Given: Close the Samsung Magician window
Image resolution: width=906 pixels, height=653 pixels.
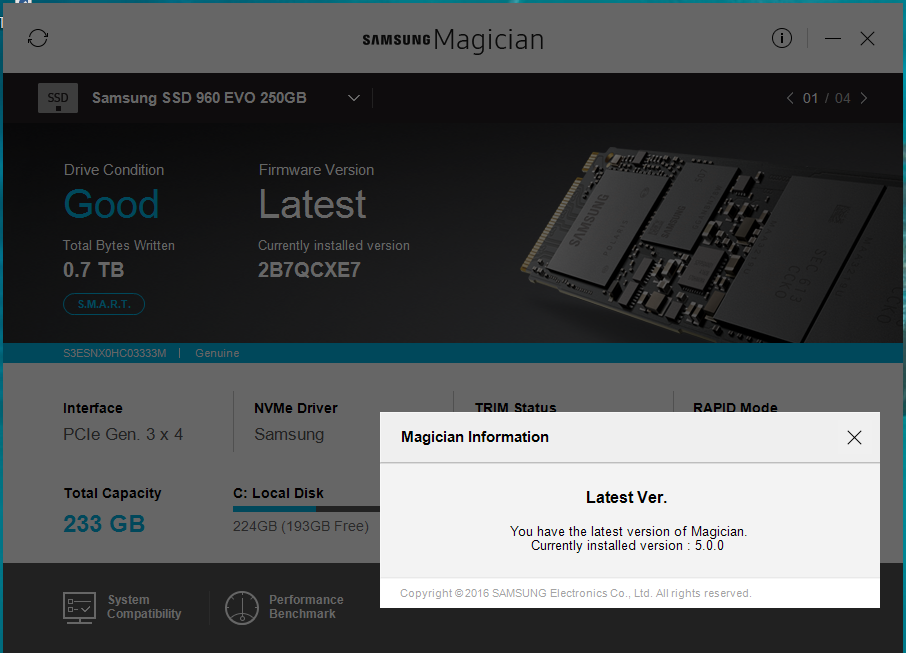Looking at the screenshot, I should 867,39.
